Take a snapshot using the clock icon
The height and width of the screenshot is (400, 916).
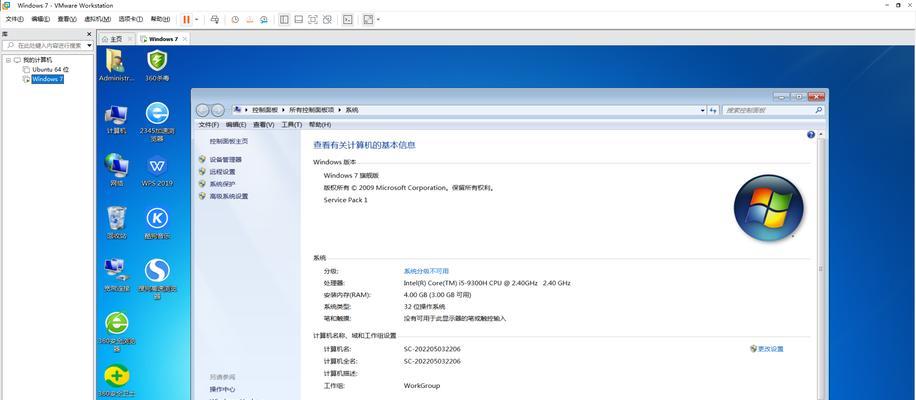(x=235, y=19)
